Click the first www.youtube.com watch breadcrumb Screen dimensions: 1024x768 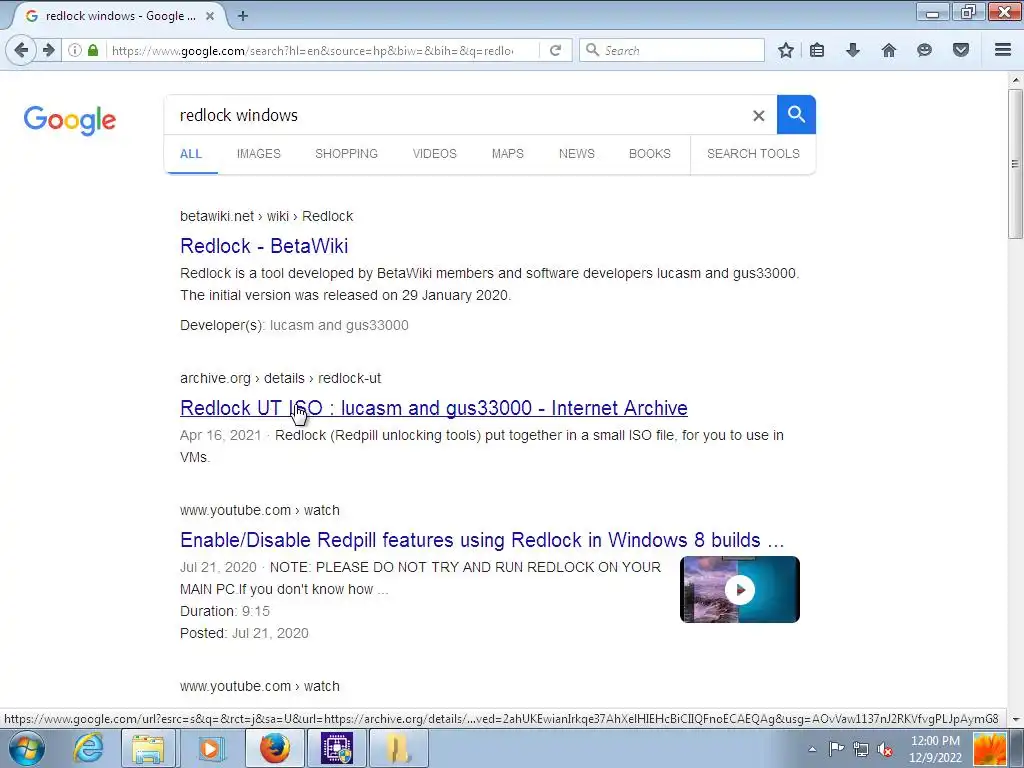click(x=259, y=510)
